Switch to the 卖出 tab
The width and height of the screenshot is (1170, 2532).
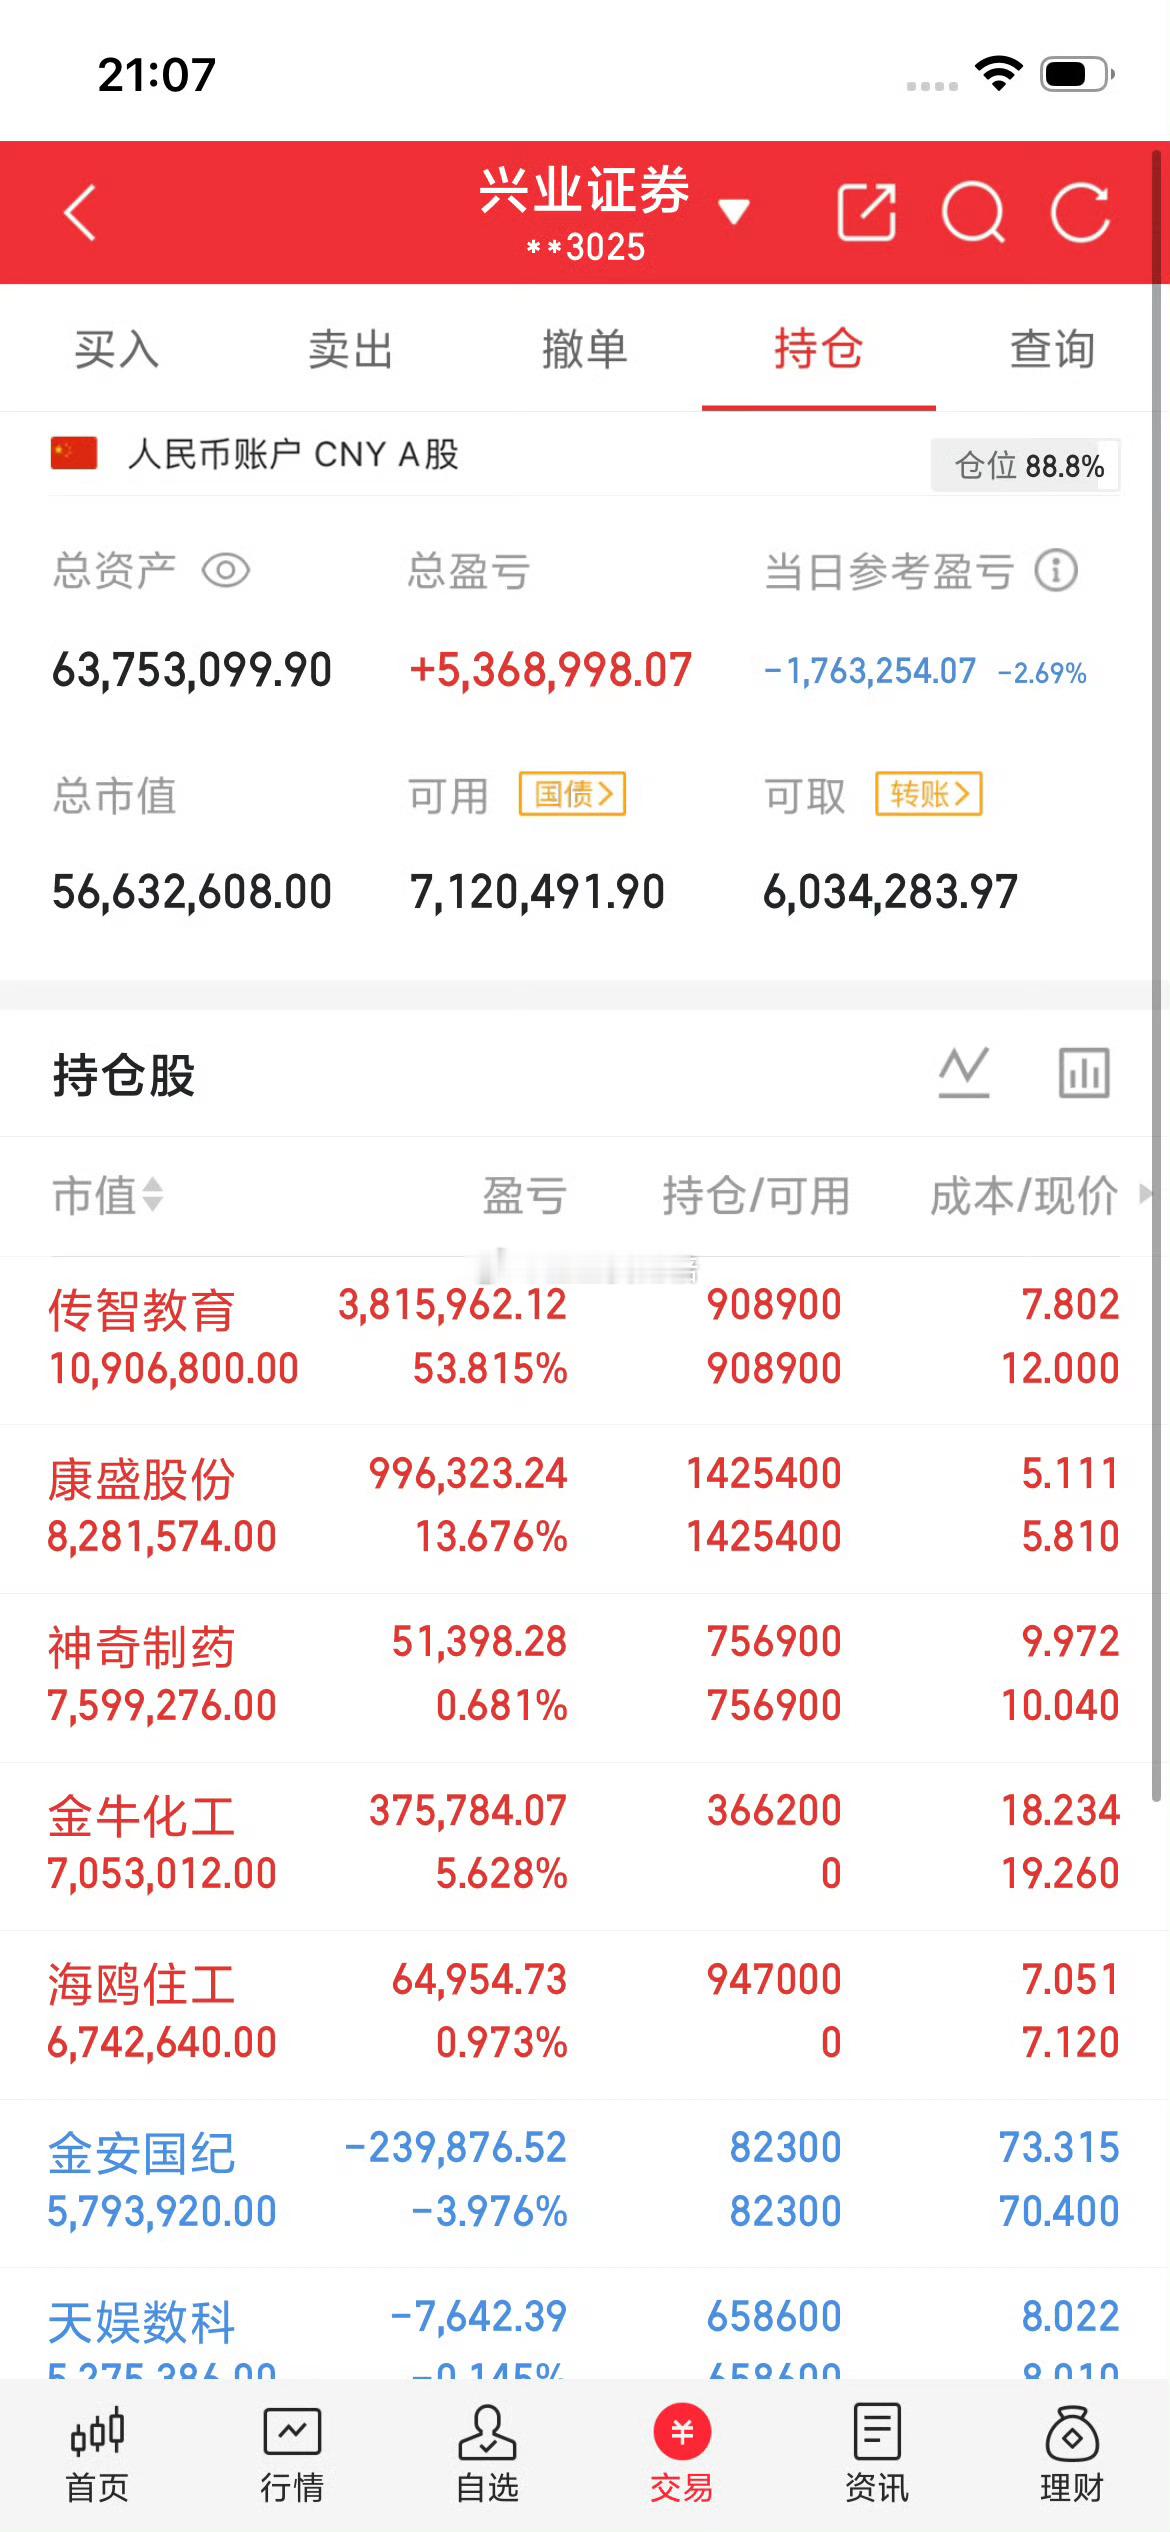click(351, 349)
